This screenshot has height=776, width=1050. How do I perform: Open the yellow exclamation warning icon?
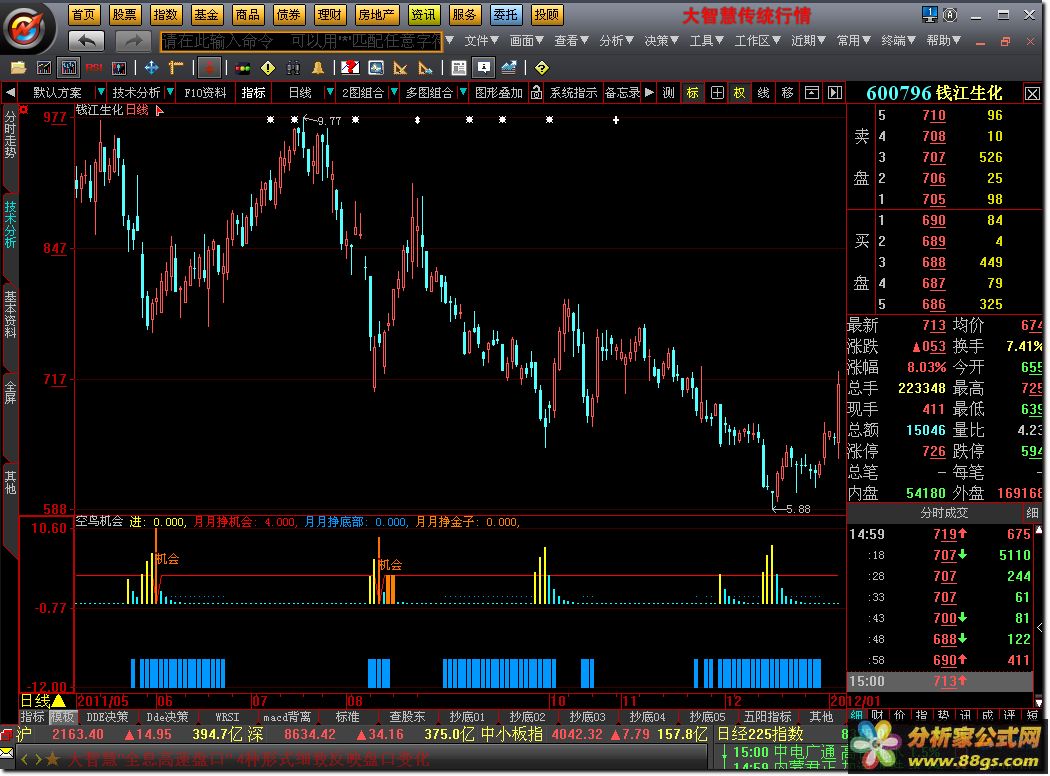tap(268, 68)
